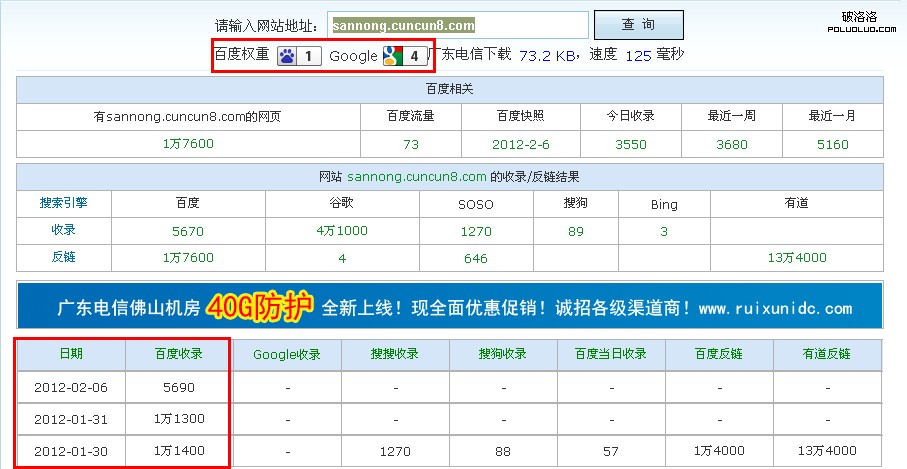Click the Baidu snapshot date 2012-2-6

pyautogui.click(x=520, y=144)
